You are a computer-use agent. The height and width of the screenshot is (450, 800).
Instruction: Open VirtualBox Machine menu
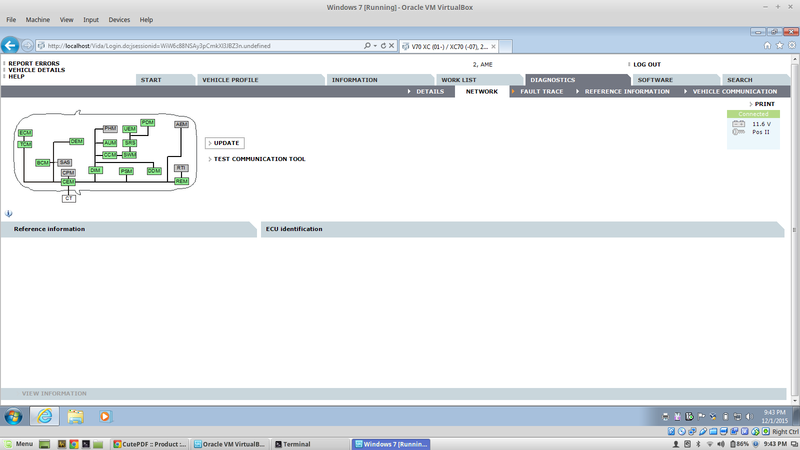[38, 20]
